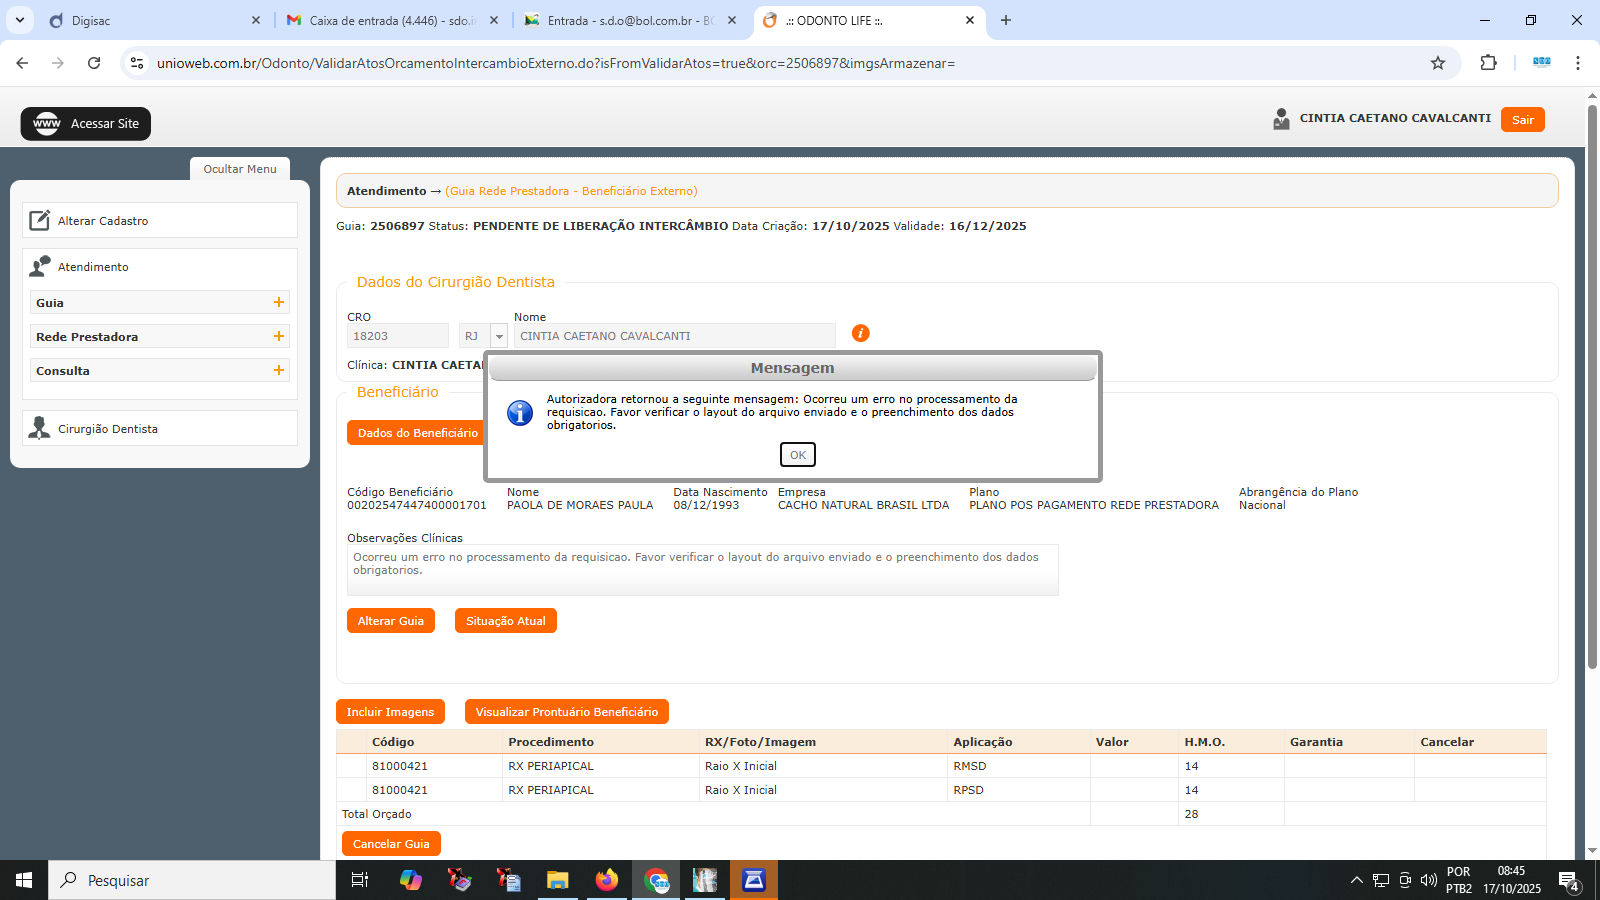Screen dimensions: 1600x900
Task: Log out using the Sair button
Action: point(1522,120)
